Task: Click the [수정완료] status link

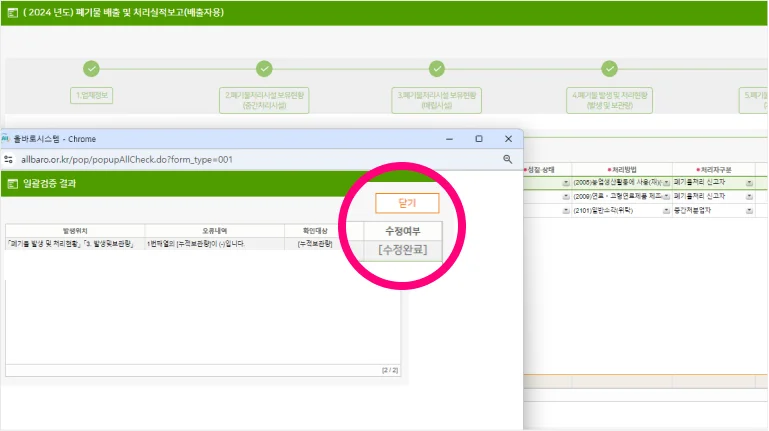Action: tap(402, 250)
